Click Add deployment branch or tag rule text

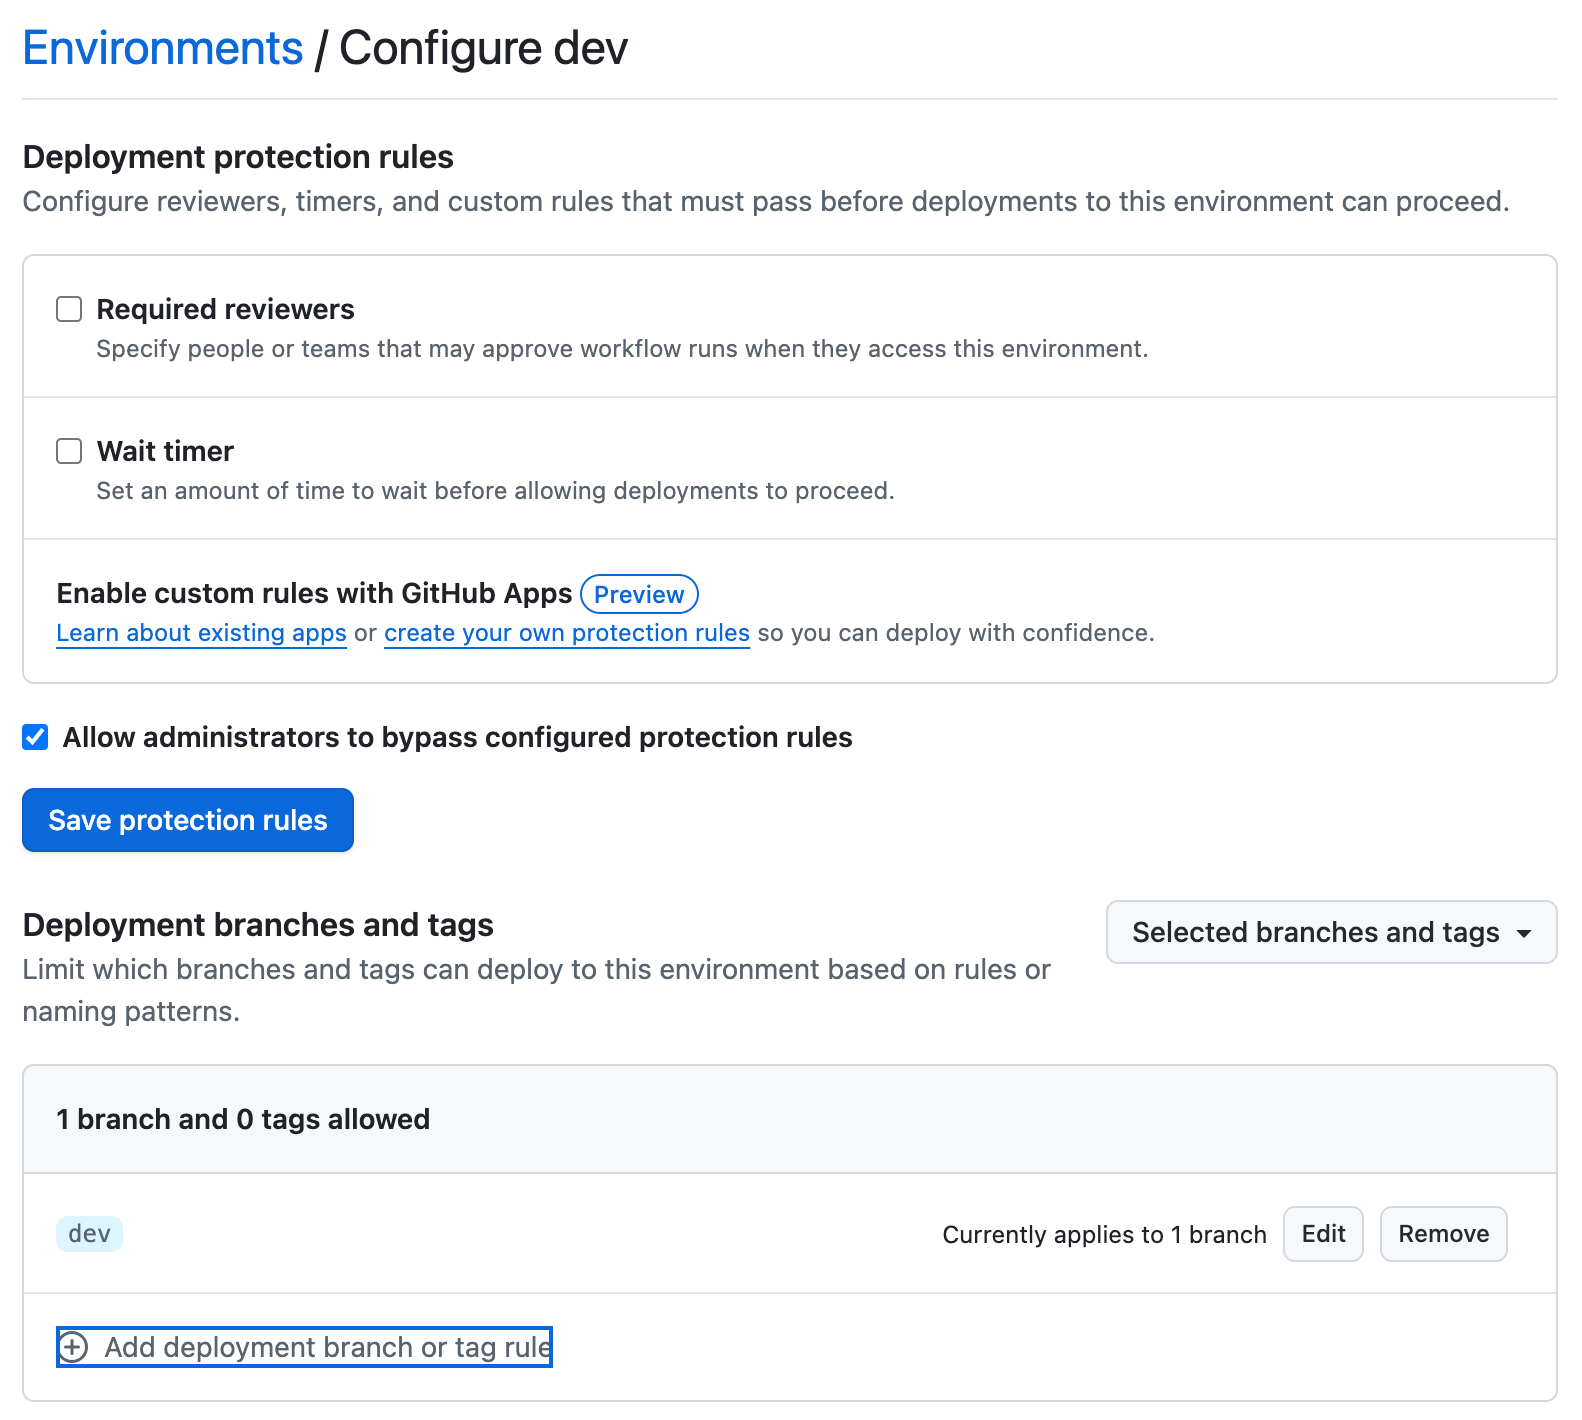tap(327, 1347)
